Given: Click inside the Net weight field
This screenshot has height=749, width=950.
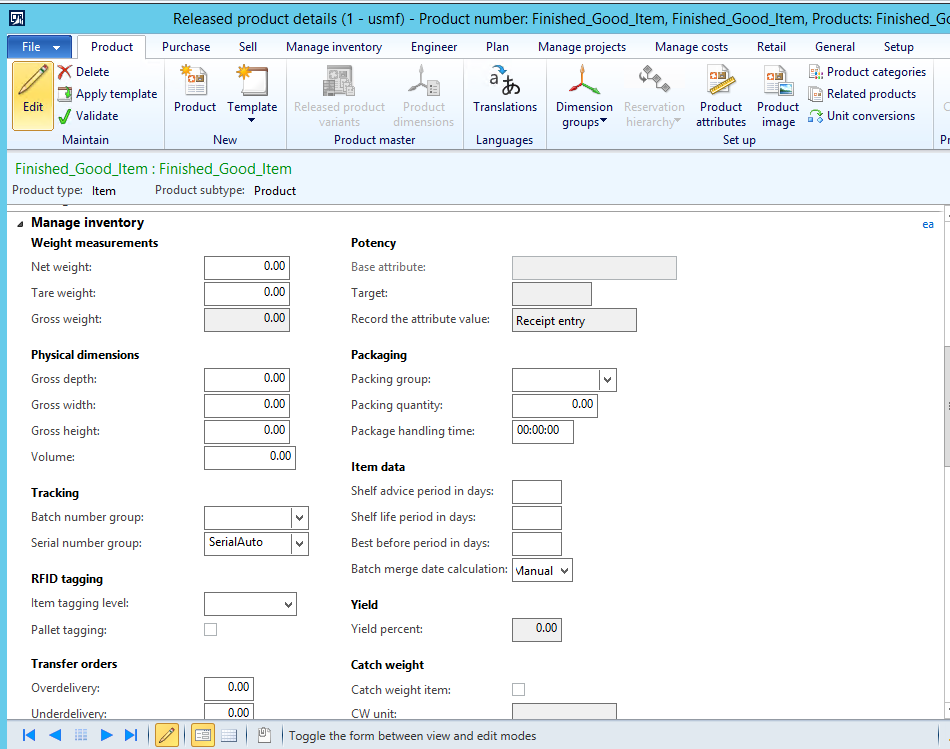Looking at the screenshot, I should tap(247, 267).
